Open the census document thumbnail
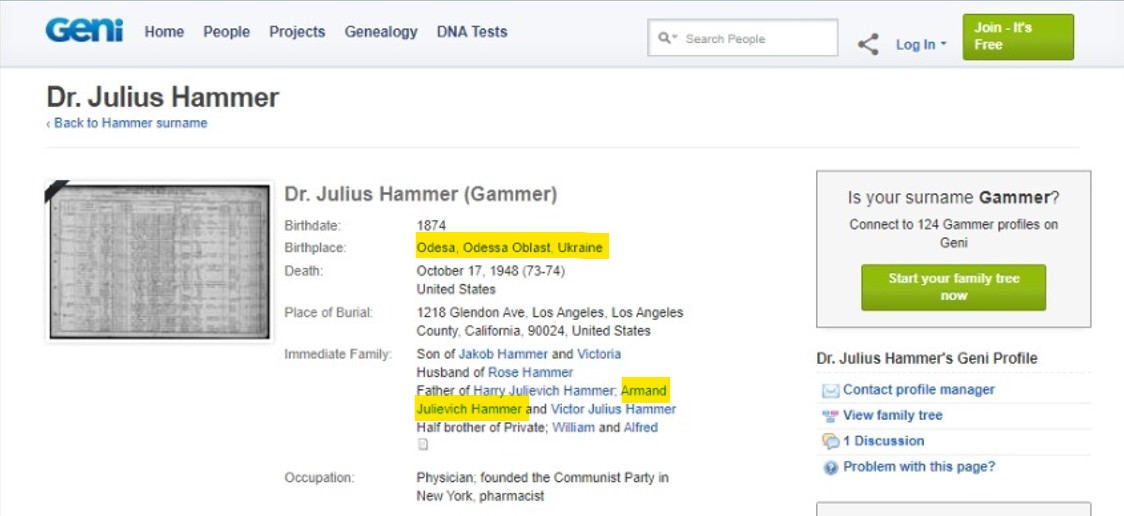The width and height of the screenshot is (1124, 516). [x=159, y=262]
